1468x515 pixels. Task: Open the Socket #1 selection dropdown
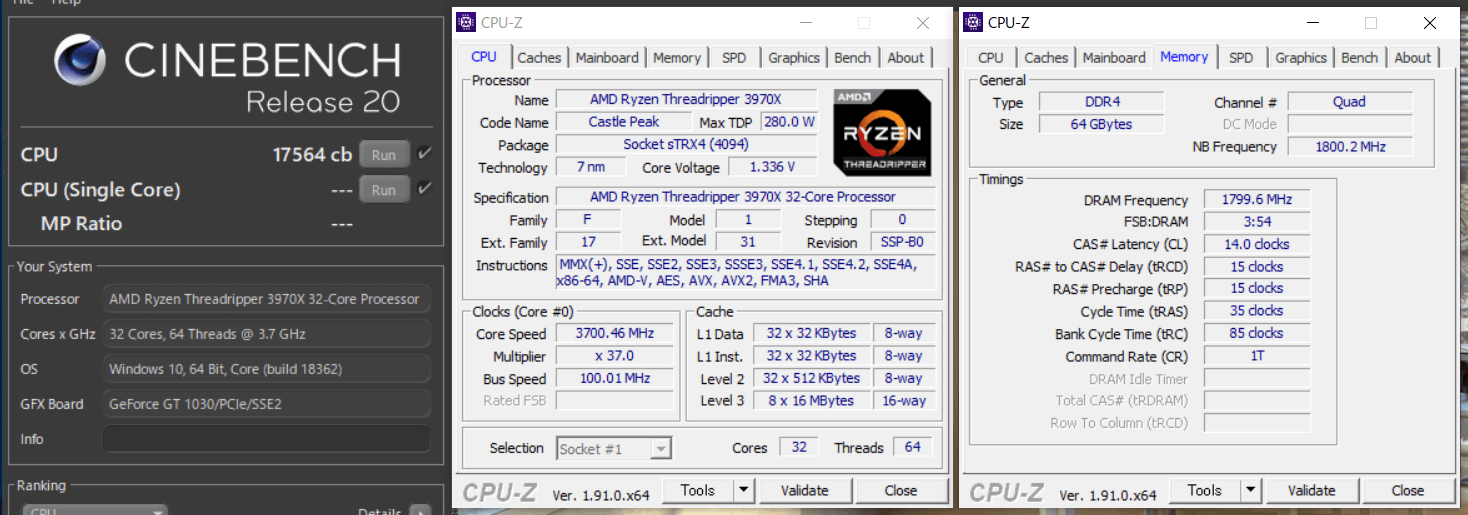pyautogui.click(x=614, y=449)
